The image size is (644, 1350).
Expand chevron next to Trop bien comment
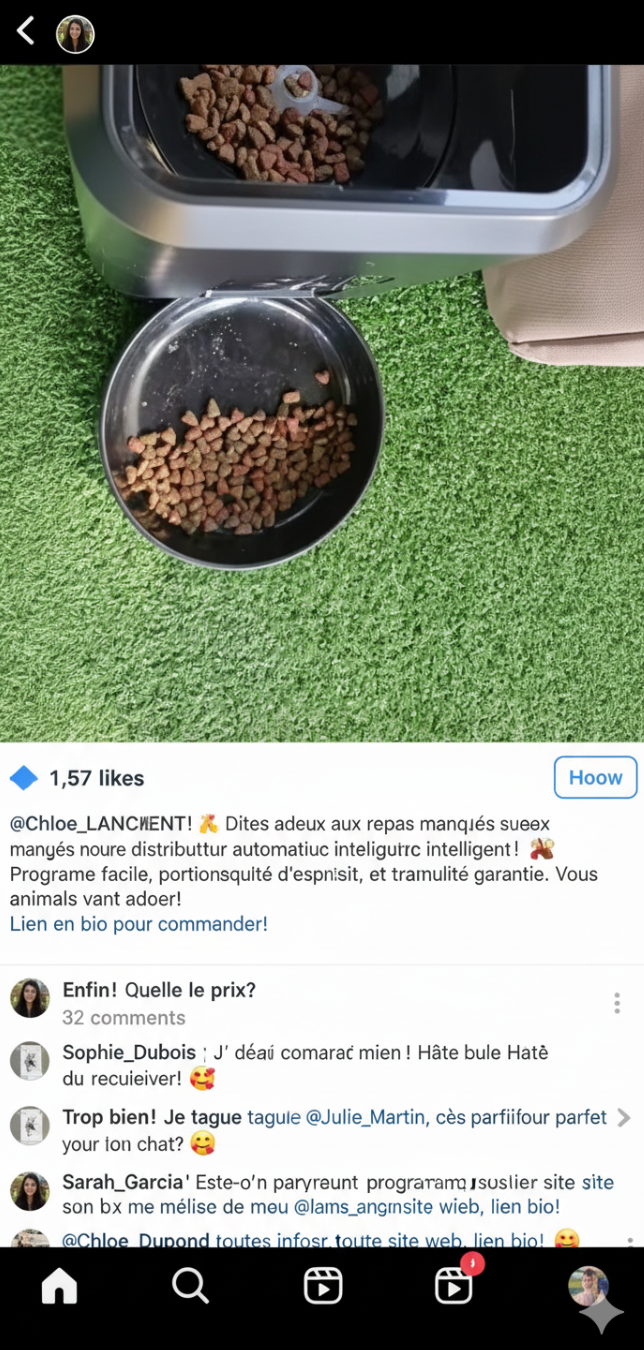click(x=624, y=1118)
